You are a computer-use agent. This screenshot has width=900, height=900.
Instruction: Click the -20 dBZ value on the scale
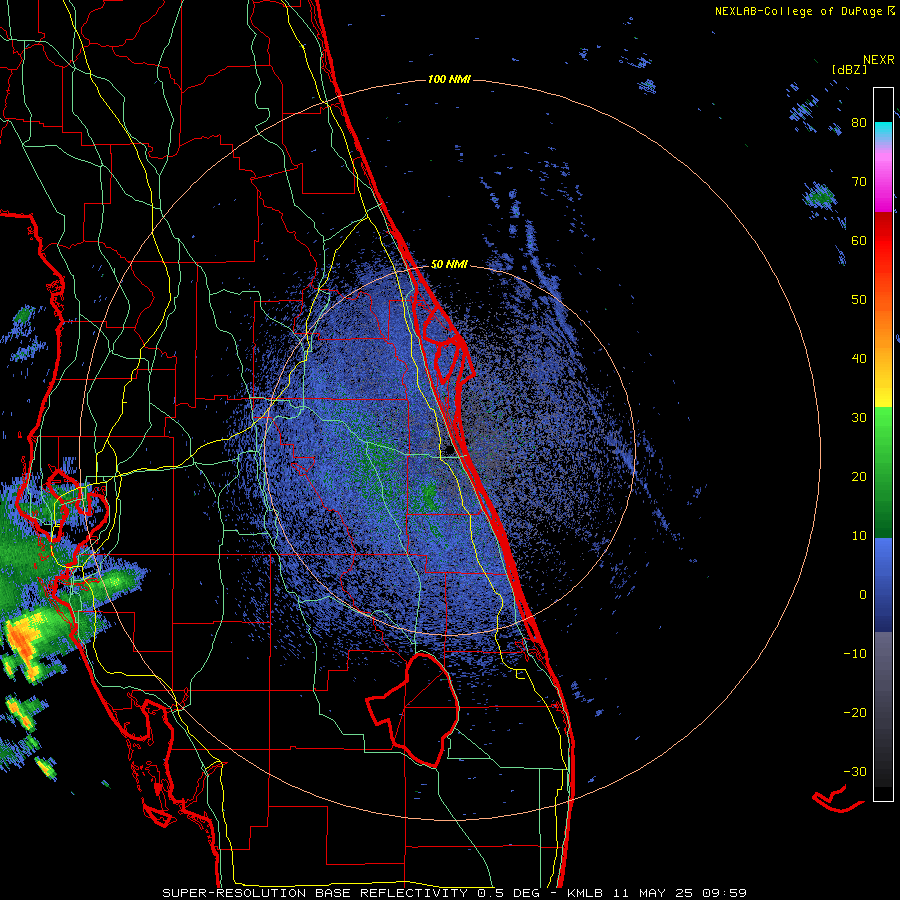[855, 713]
